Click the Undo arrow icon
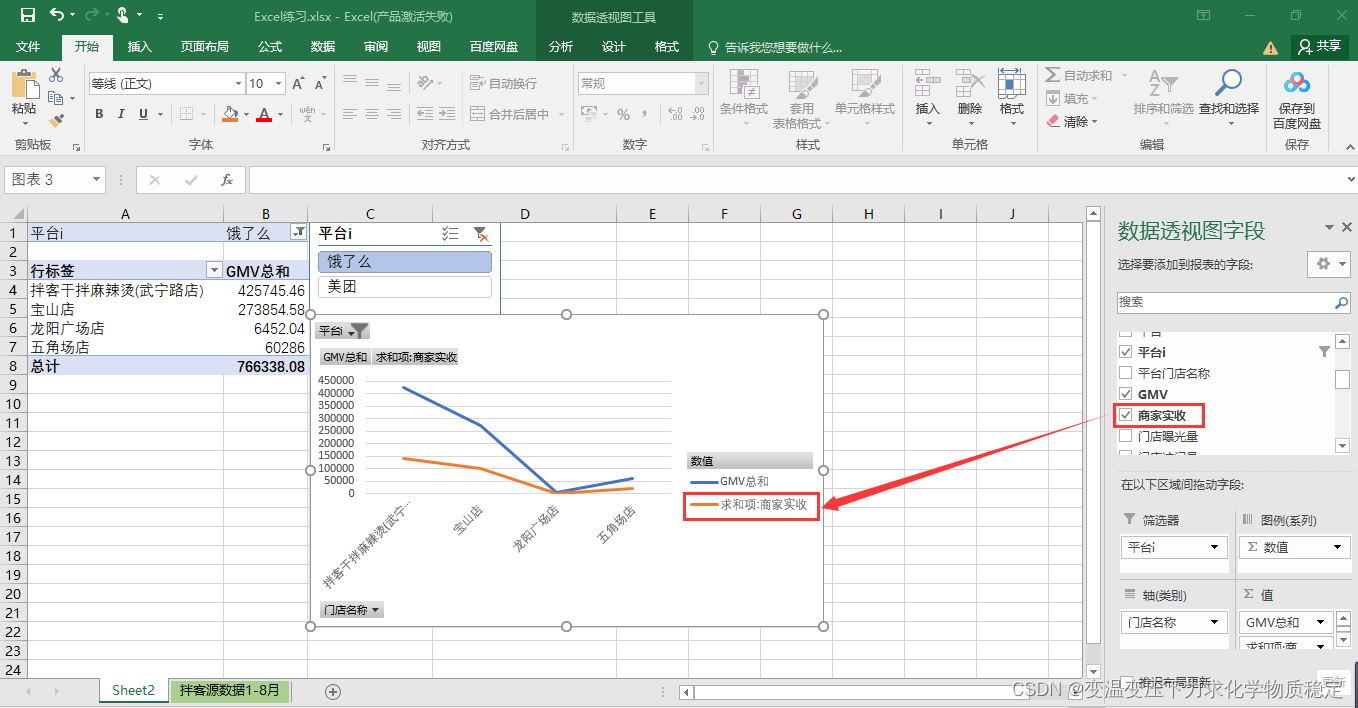Image resolution: width=1358 pixels, height=708 pixels. [x=56, y=15]
